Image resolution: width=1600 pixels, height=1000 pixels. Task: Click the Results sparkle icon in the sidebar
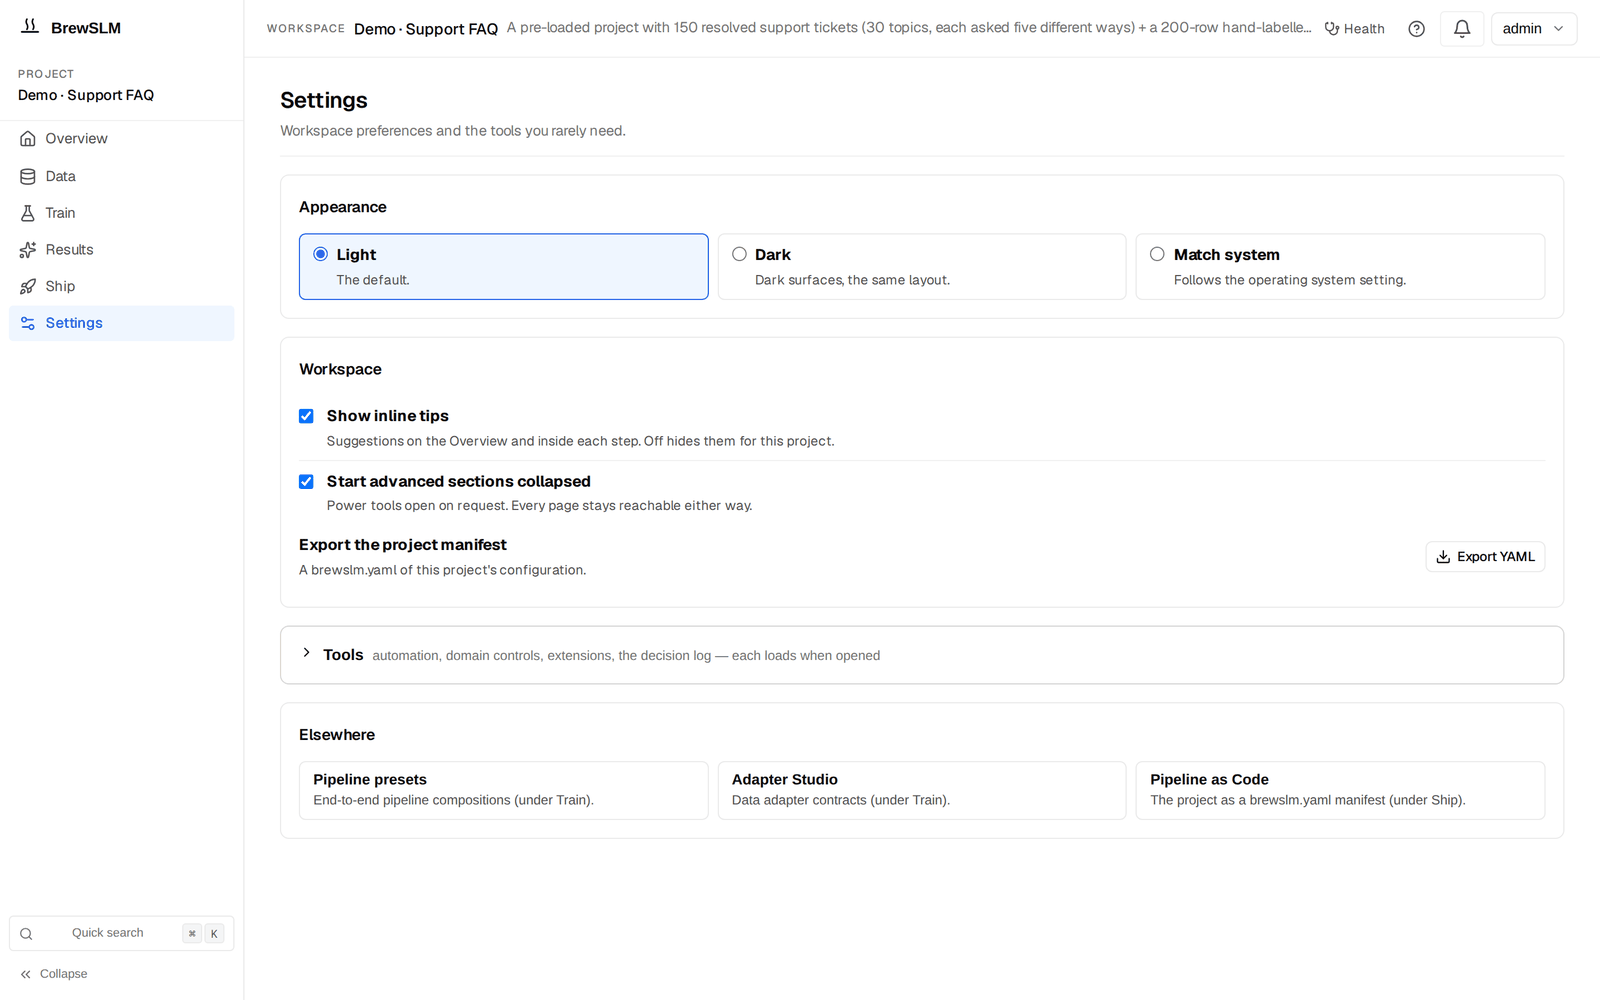[x=28, y=250]
